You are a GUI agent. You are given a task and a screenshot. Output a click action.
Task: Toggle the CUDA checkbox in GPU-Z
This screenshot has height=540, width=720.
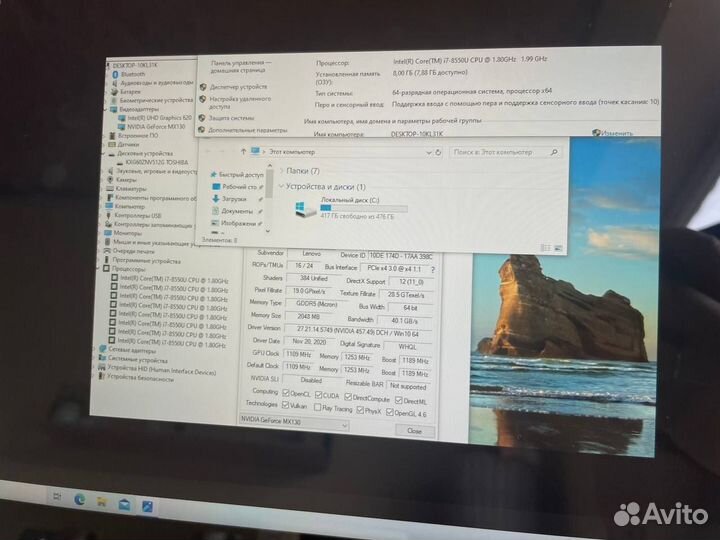[x=318, y=395]
